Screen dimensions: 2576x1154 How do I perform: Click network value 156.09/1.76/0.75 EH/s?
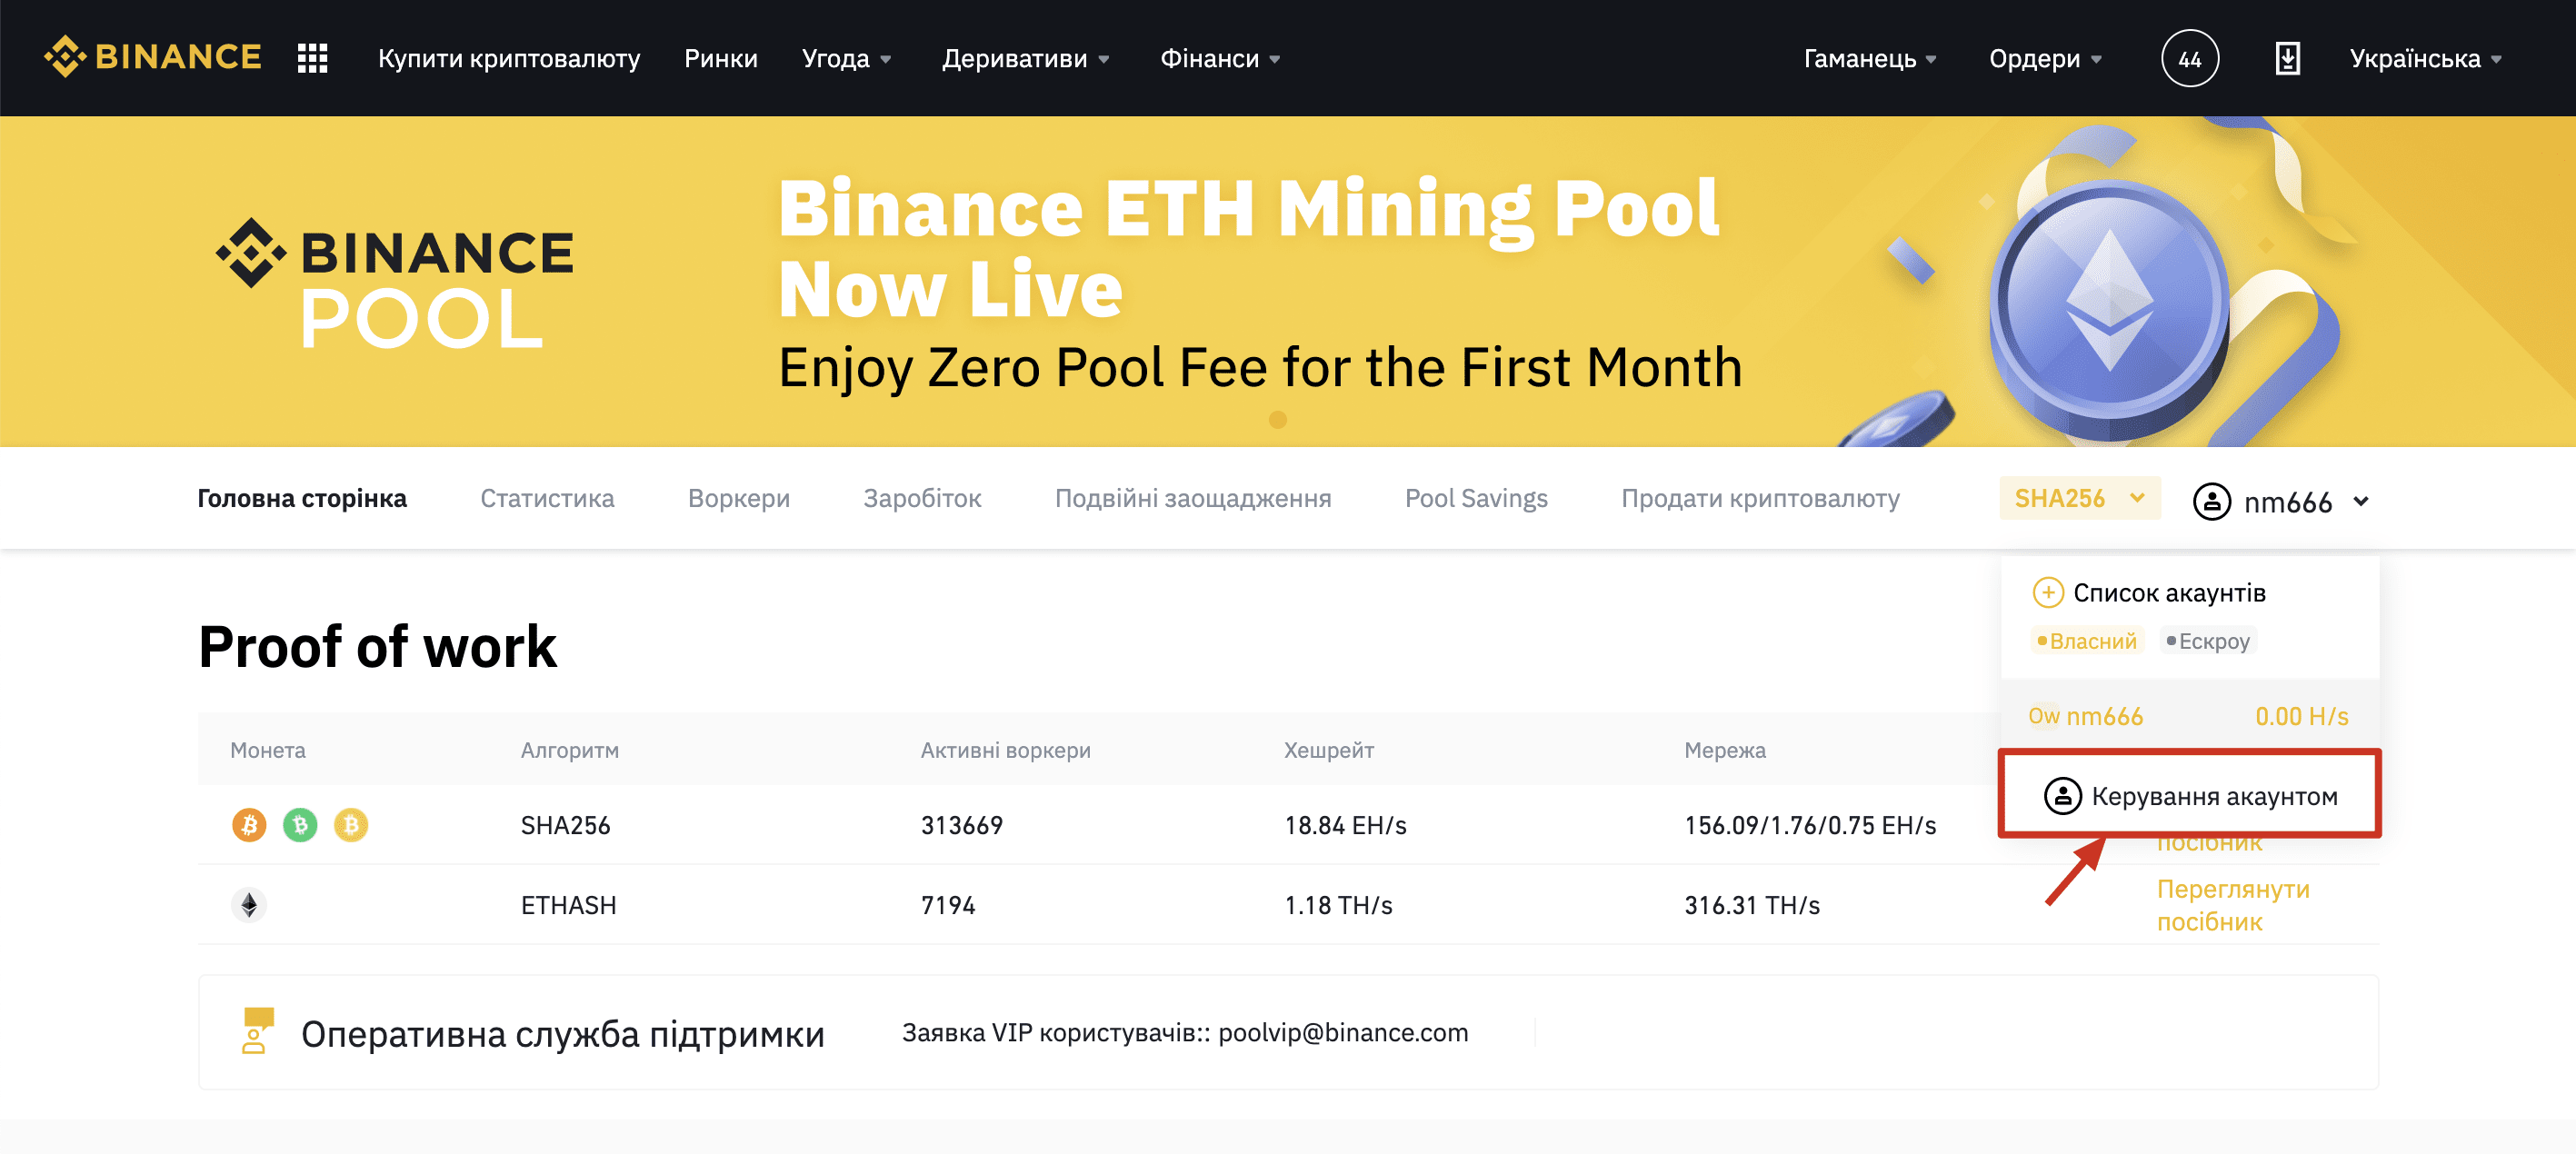click(x=1810, y=825)
